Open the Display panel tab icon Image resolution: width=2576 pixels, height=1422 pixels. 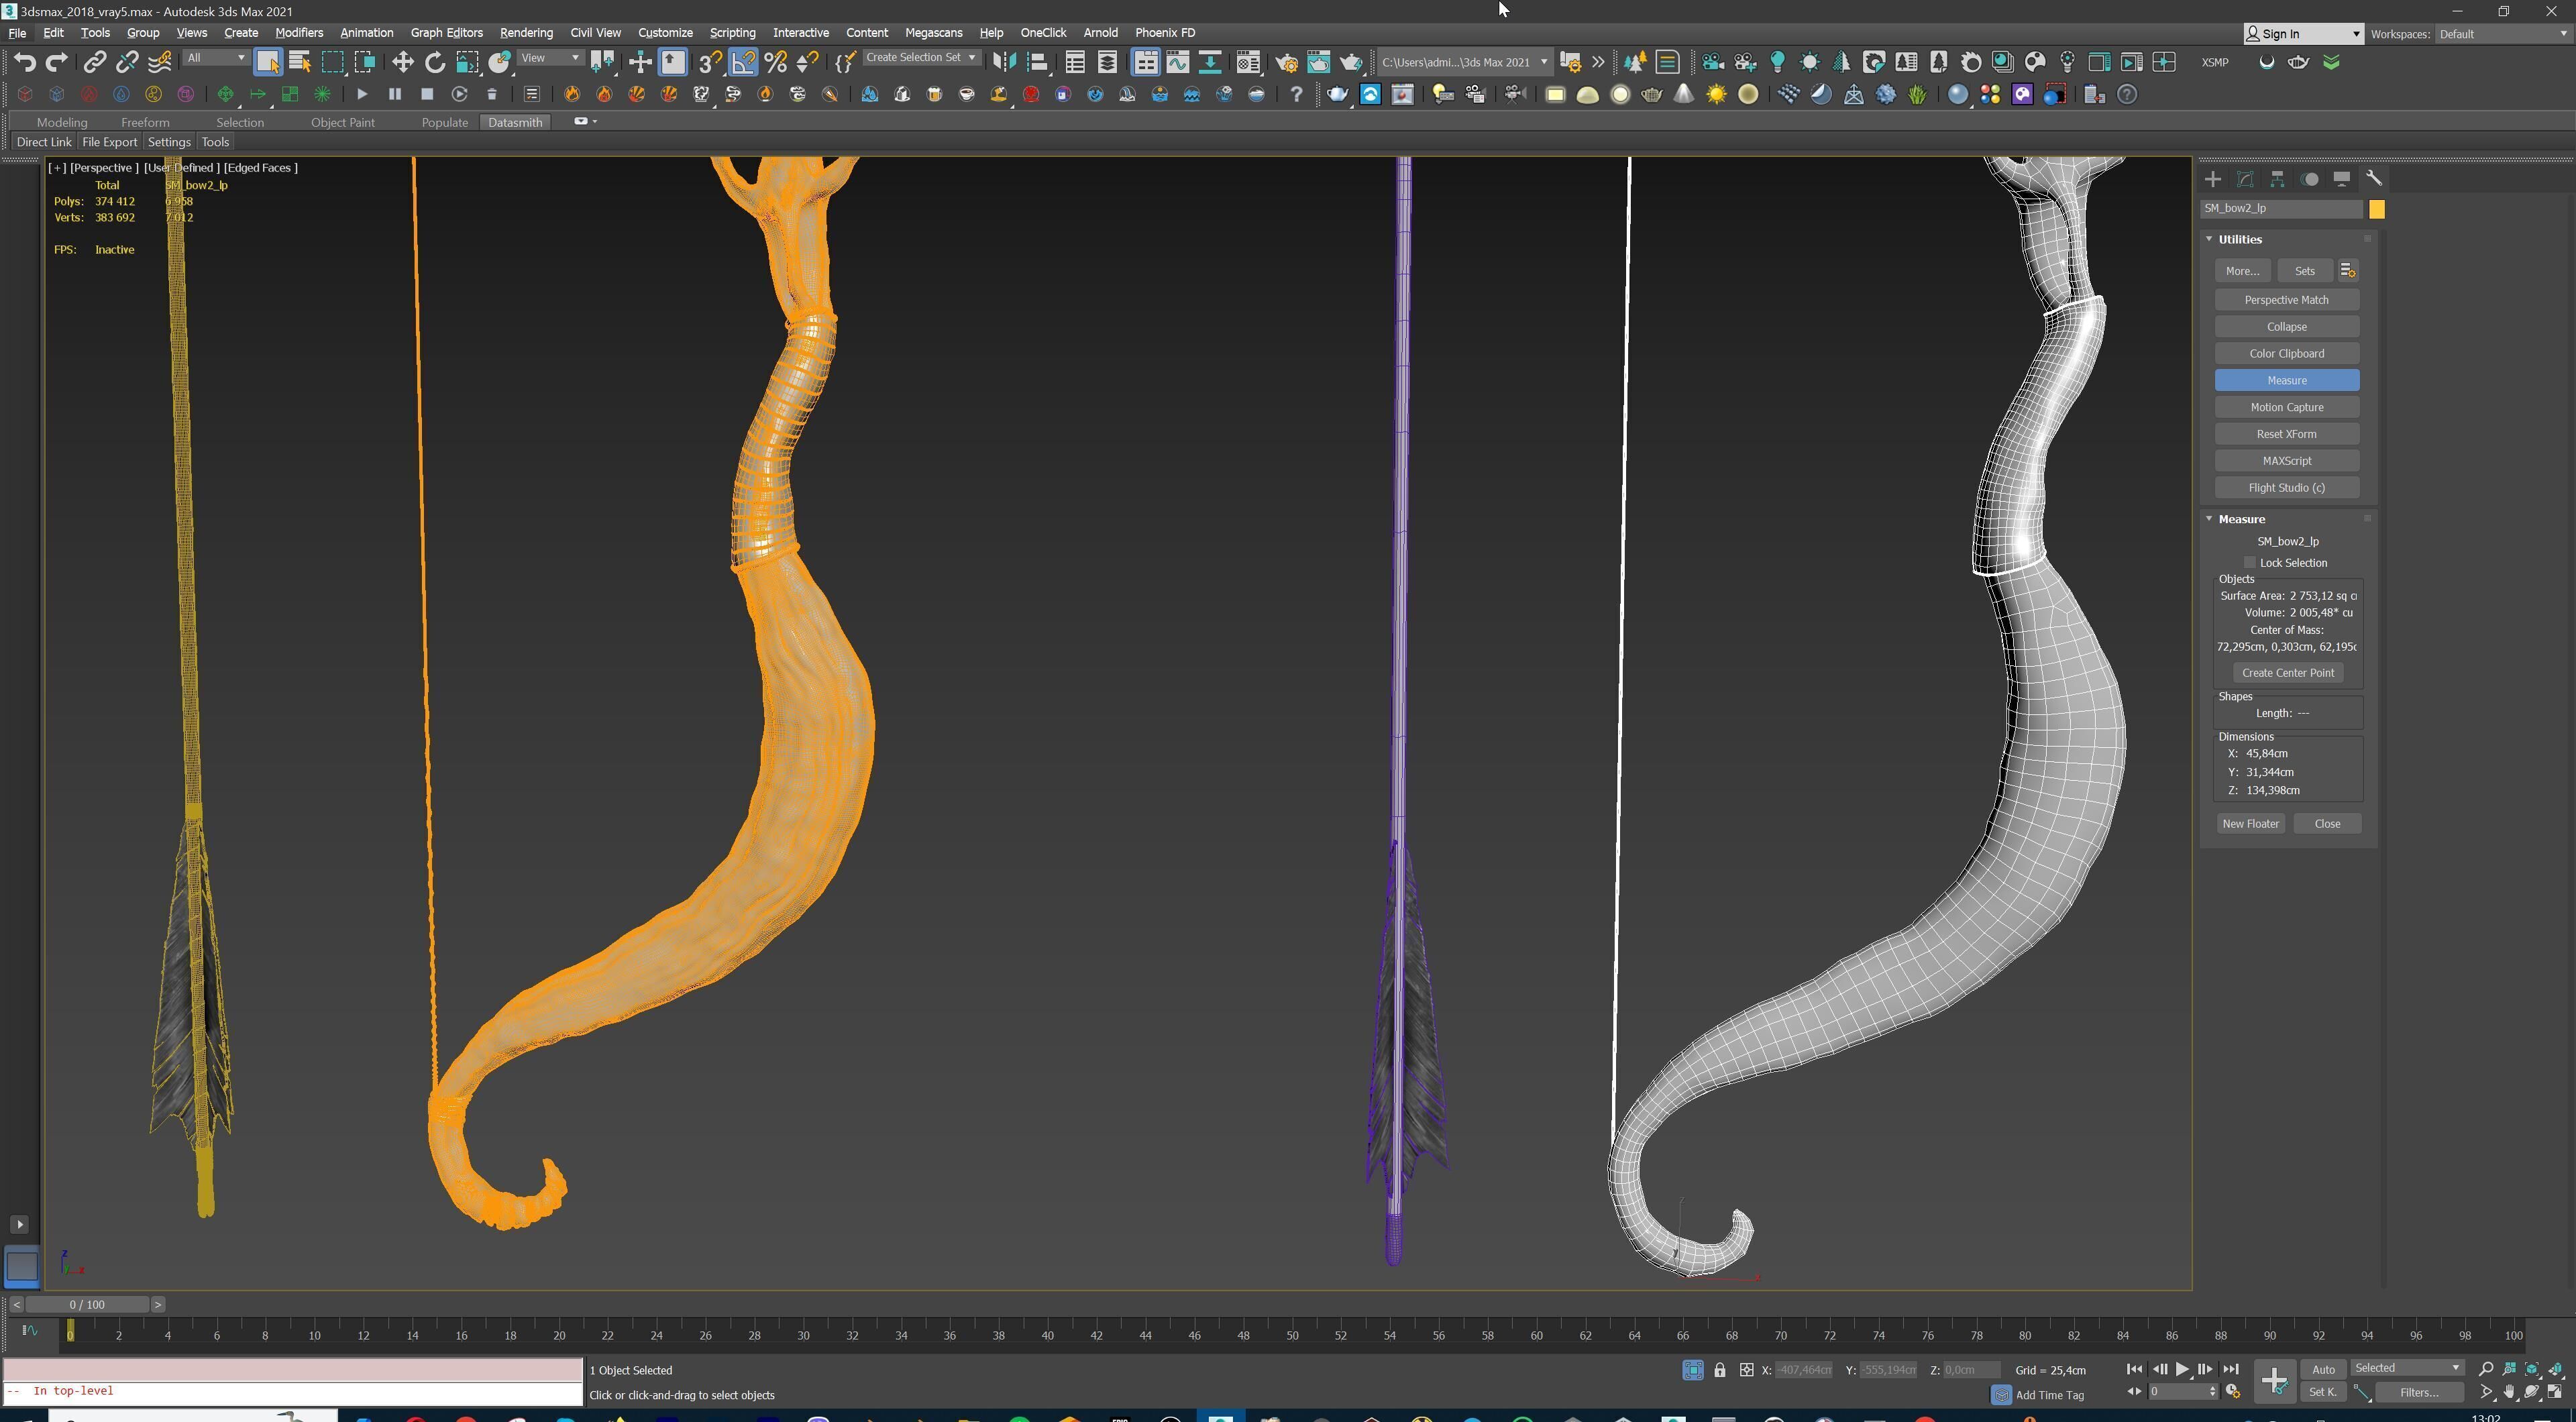(x=2342, y=179)
